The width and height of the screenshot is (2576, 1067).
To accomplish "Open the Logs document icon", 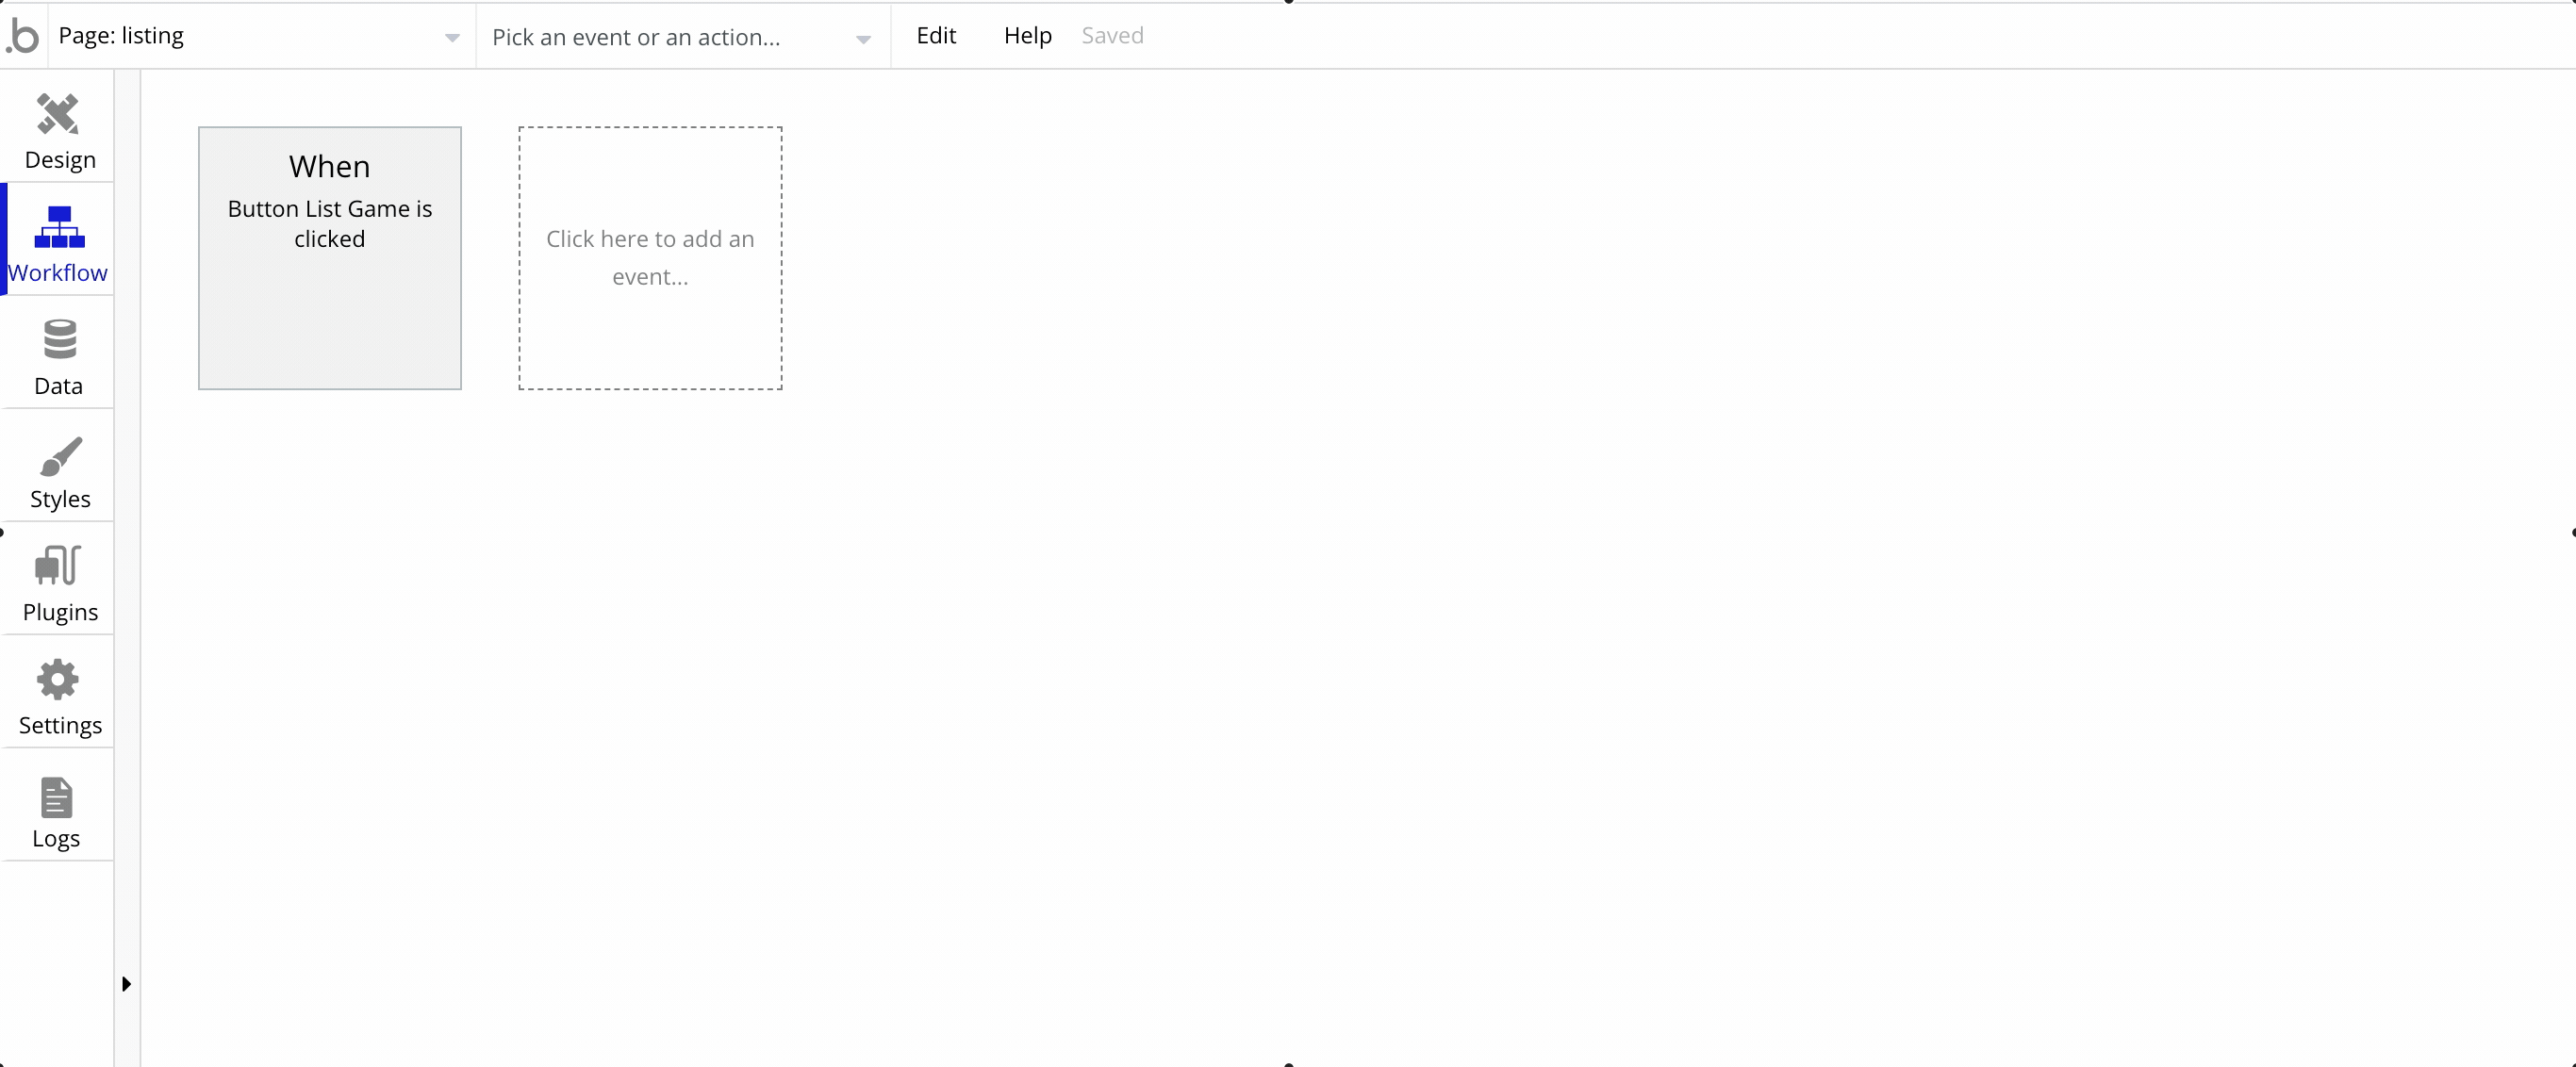I will (56, 798).
